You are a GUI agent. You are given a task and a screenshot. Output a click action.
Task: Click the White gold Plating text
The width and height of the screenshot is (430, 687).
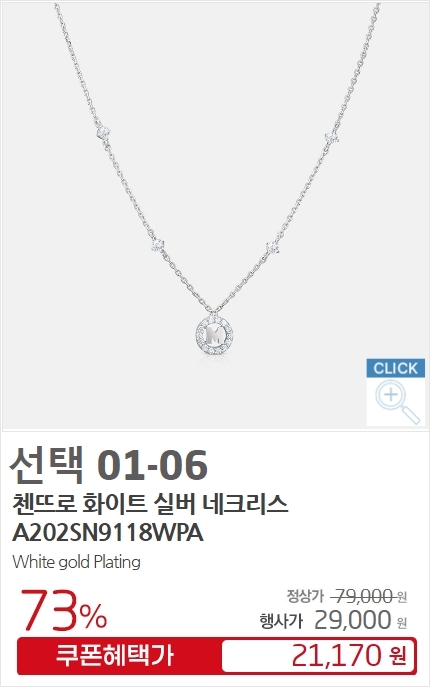[77, 562]
